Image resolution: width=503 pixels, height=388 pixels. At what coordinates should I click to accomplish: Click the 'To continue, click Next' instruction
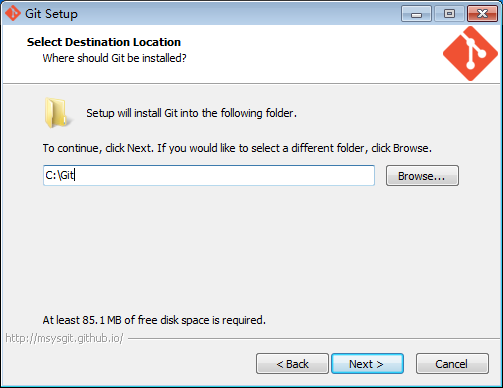click(x=237, y=148)
